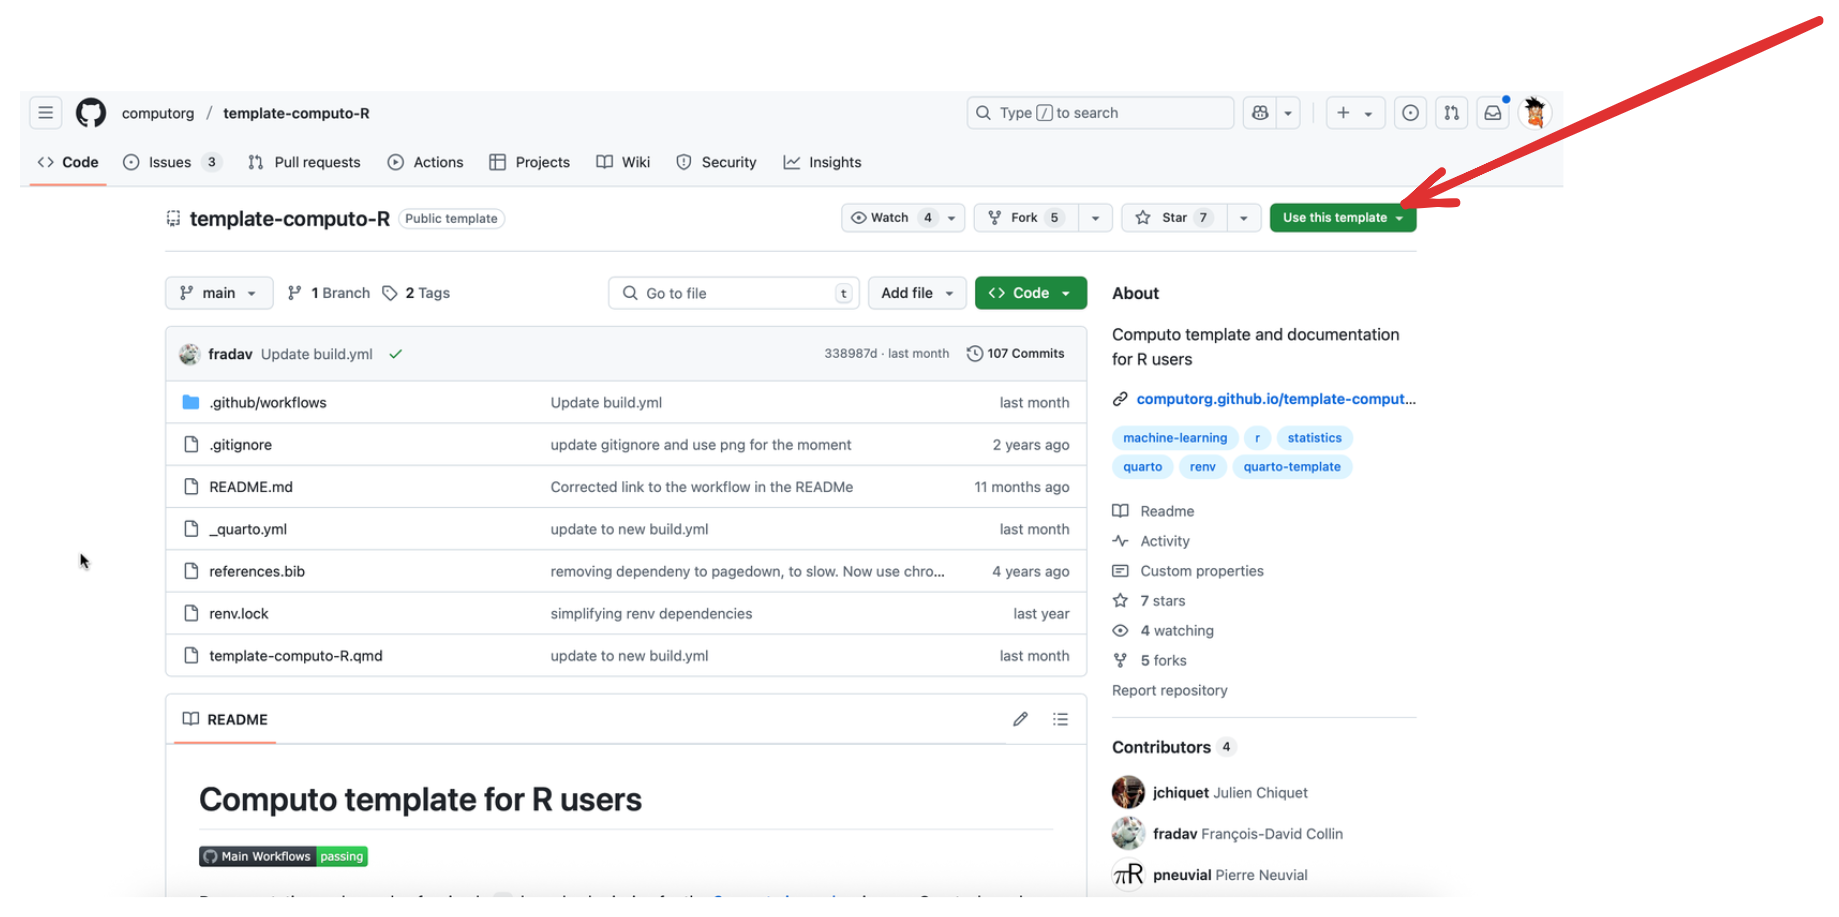Open template-computo-R.qmd file
1839x917 pixels.
pos(296,656)
